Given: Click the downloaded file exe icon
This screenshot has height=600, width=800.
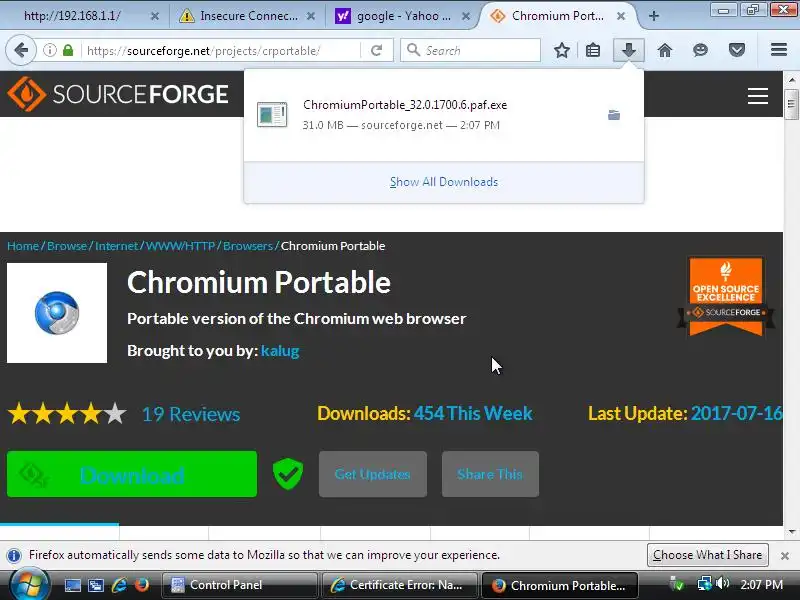Looking at the screenshot, I should (x=272, y=115).
